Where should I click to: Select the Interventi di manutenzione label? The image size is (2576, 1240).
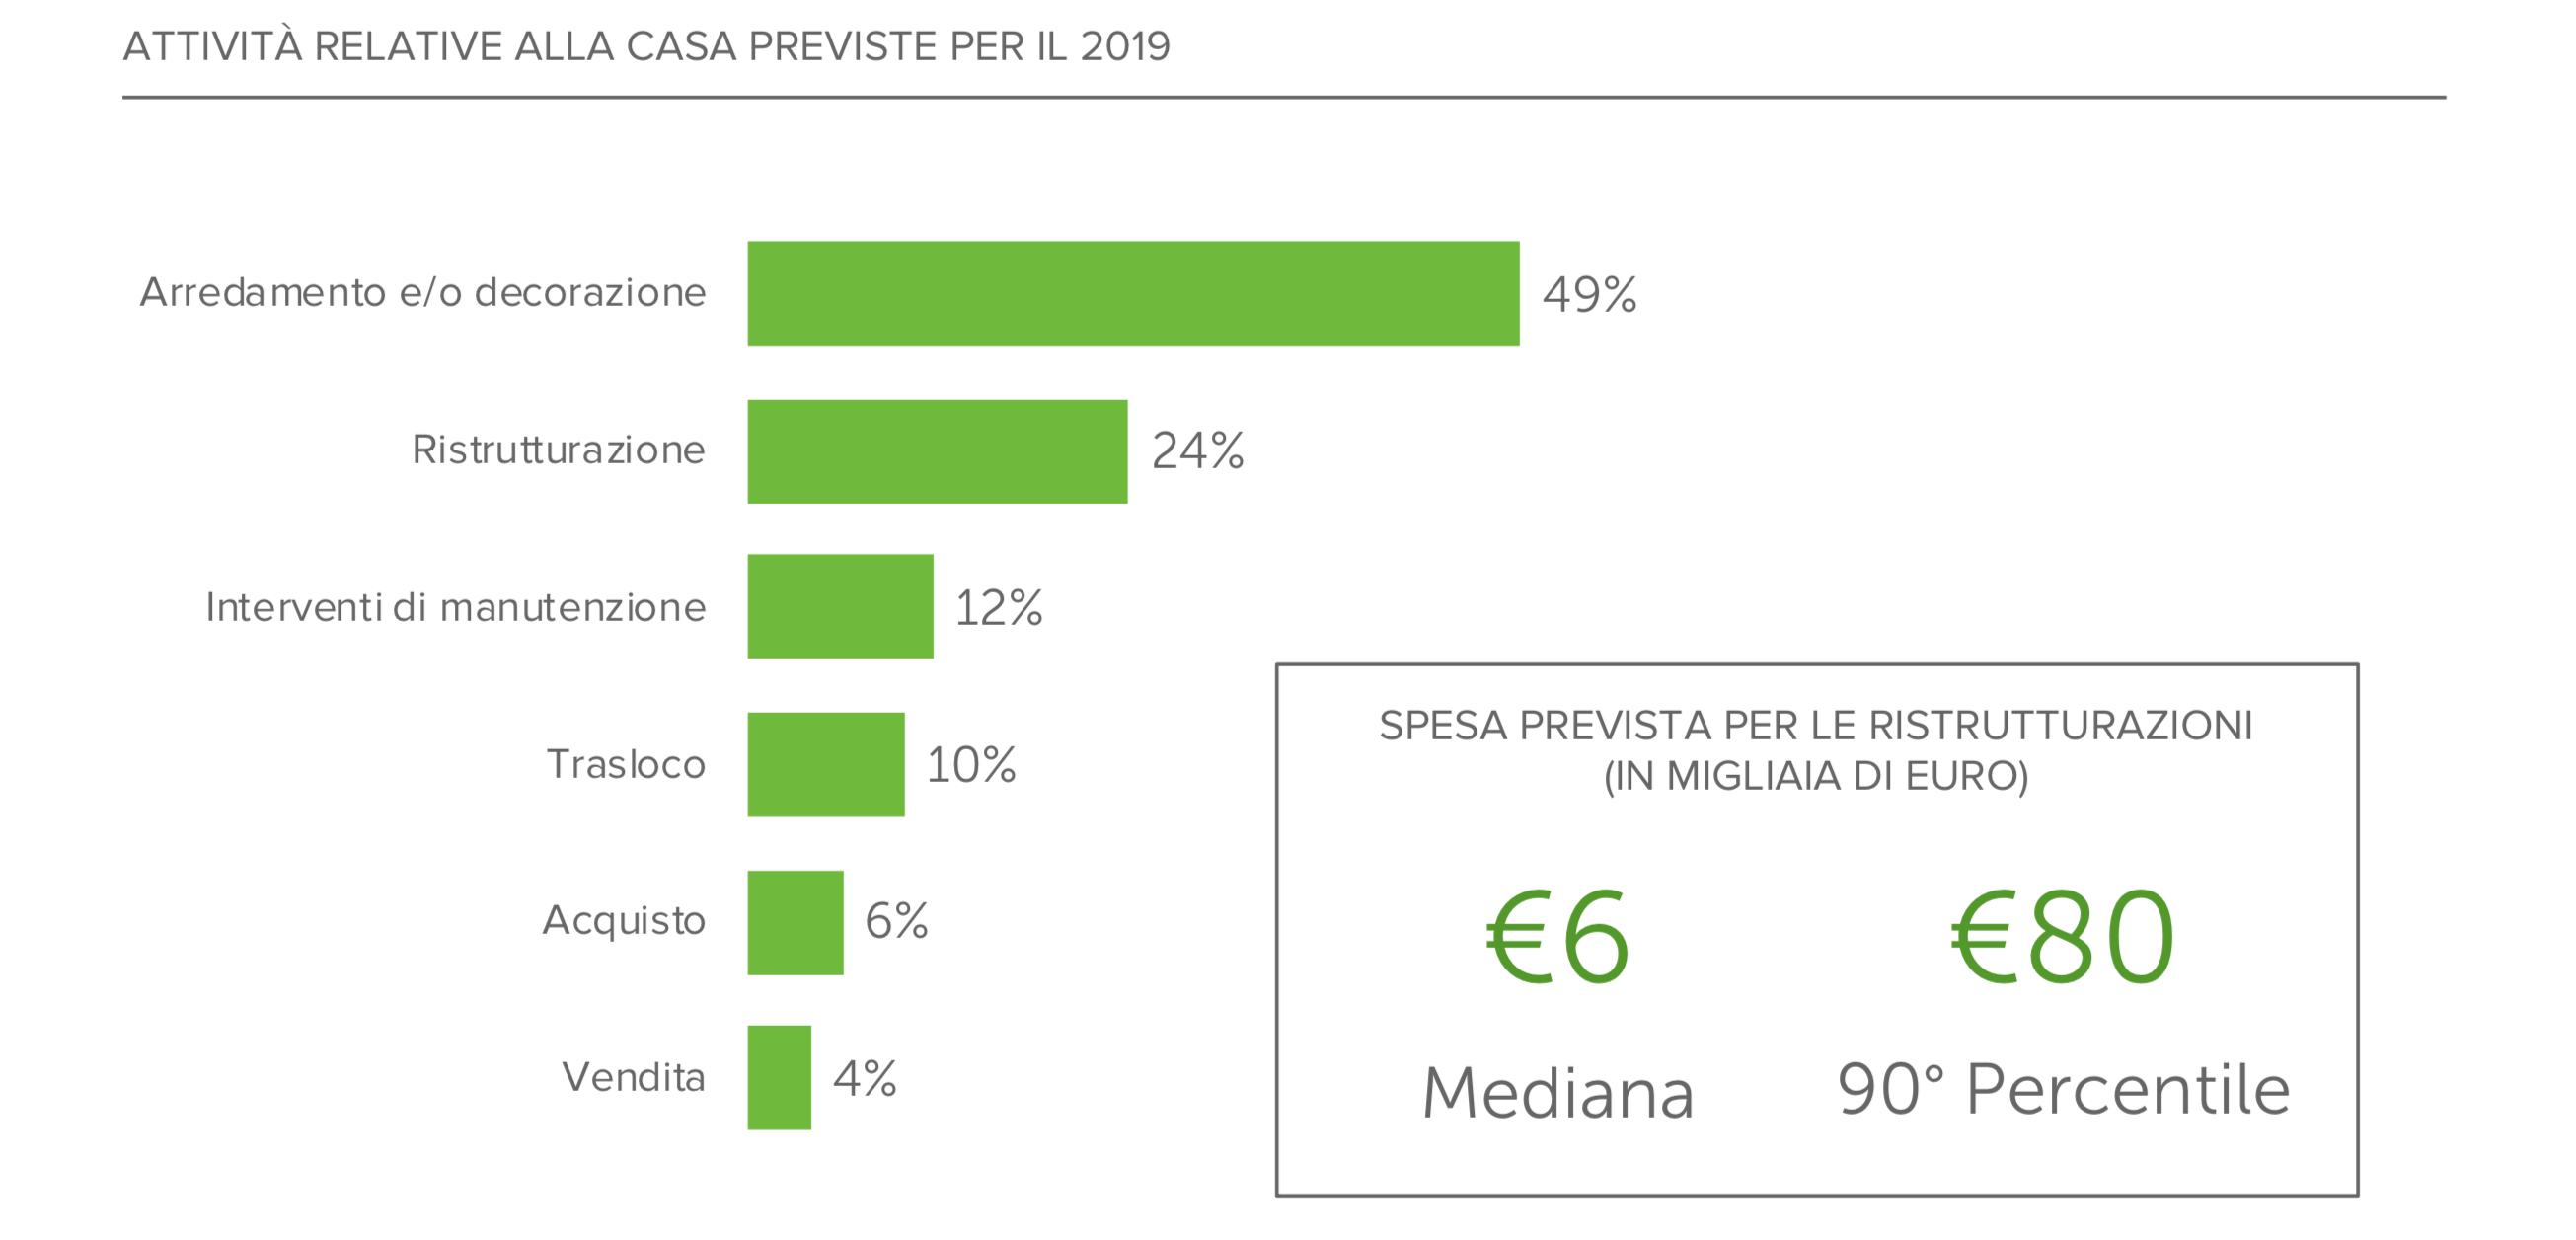[455, 607]
